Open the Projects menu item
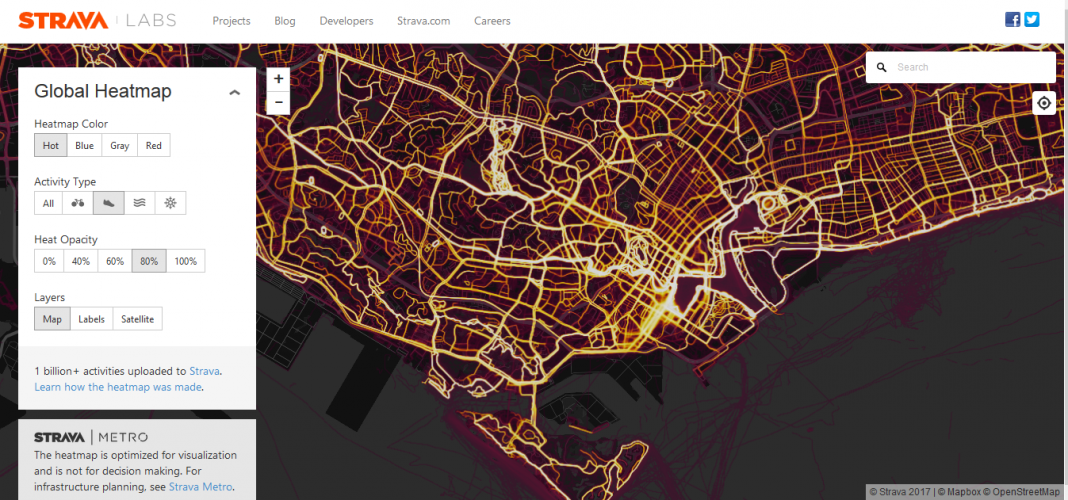1068x500 pixels. point(232,21)
